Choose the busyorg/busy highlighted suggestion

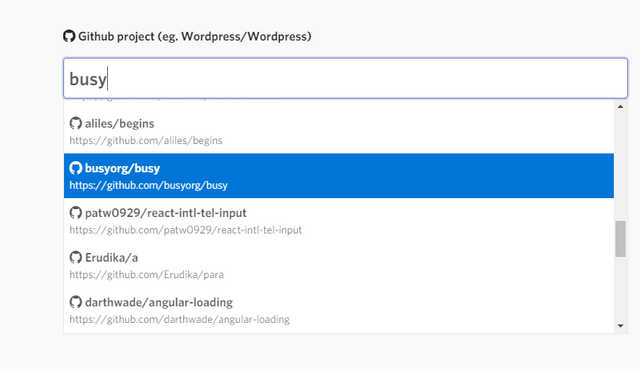click(339, 176)
